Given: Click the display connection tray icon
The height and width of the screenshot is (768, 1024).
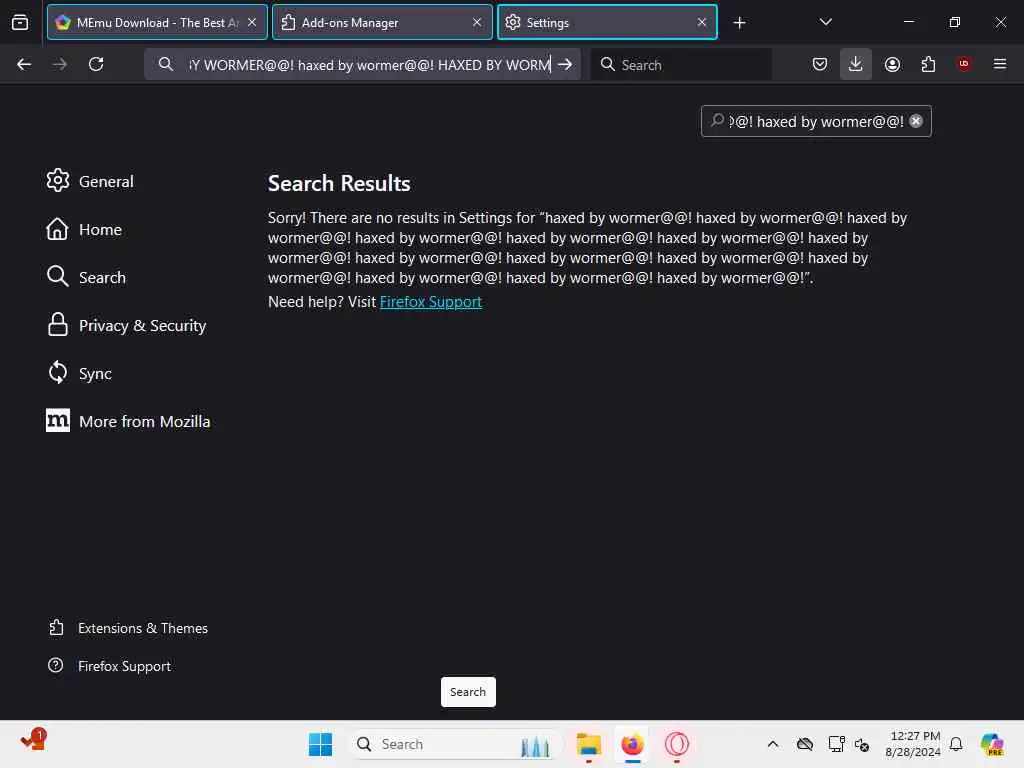Looking at the screenshot, I should coord(836,744).
